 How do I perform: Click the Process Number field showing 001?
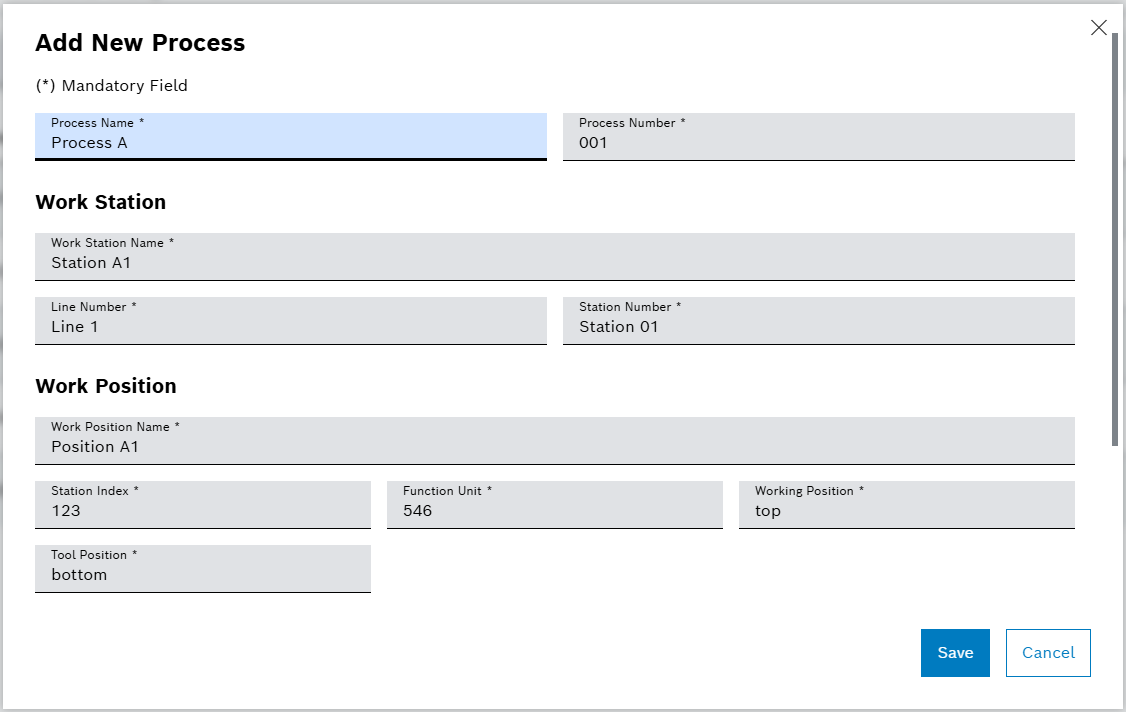[818, 137]
